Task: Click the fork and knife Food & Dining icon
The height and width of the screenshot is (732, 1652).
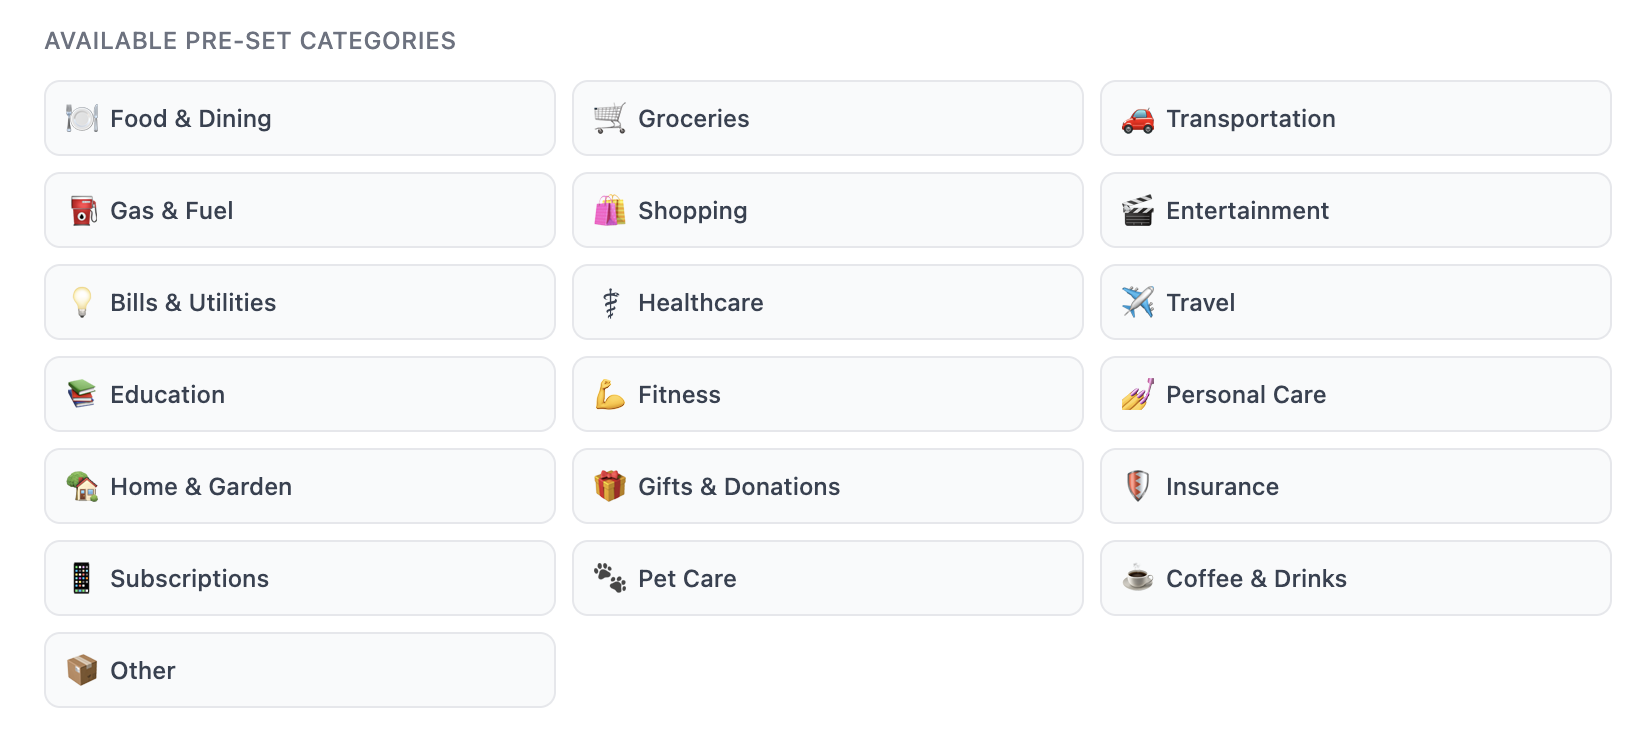Action: pyautogui.click(x=82, y=118)
